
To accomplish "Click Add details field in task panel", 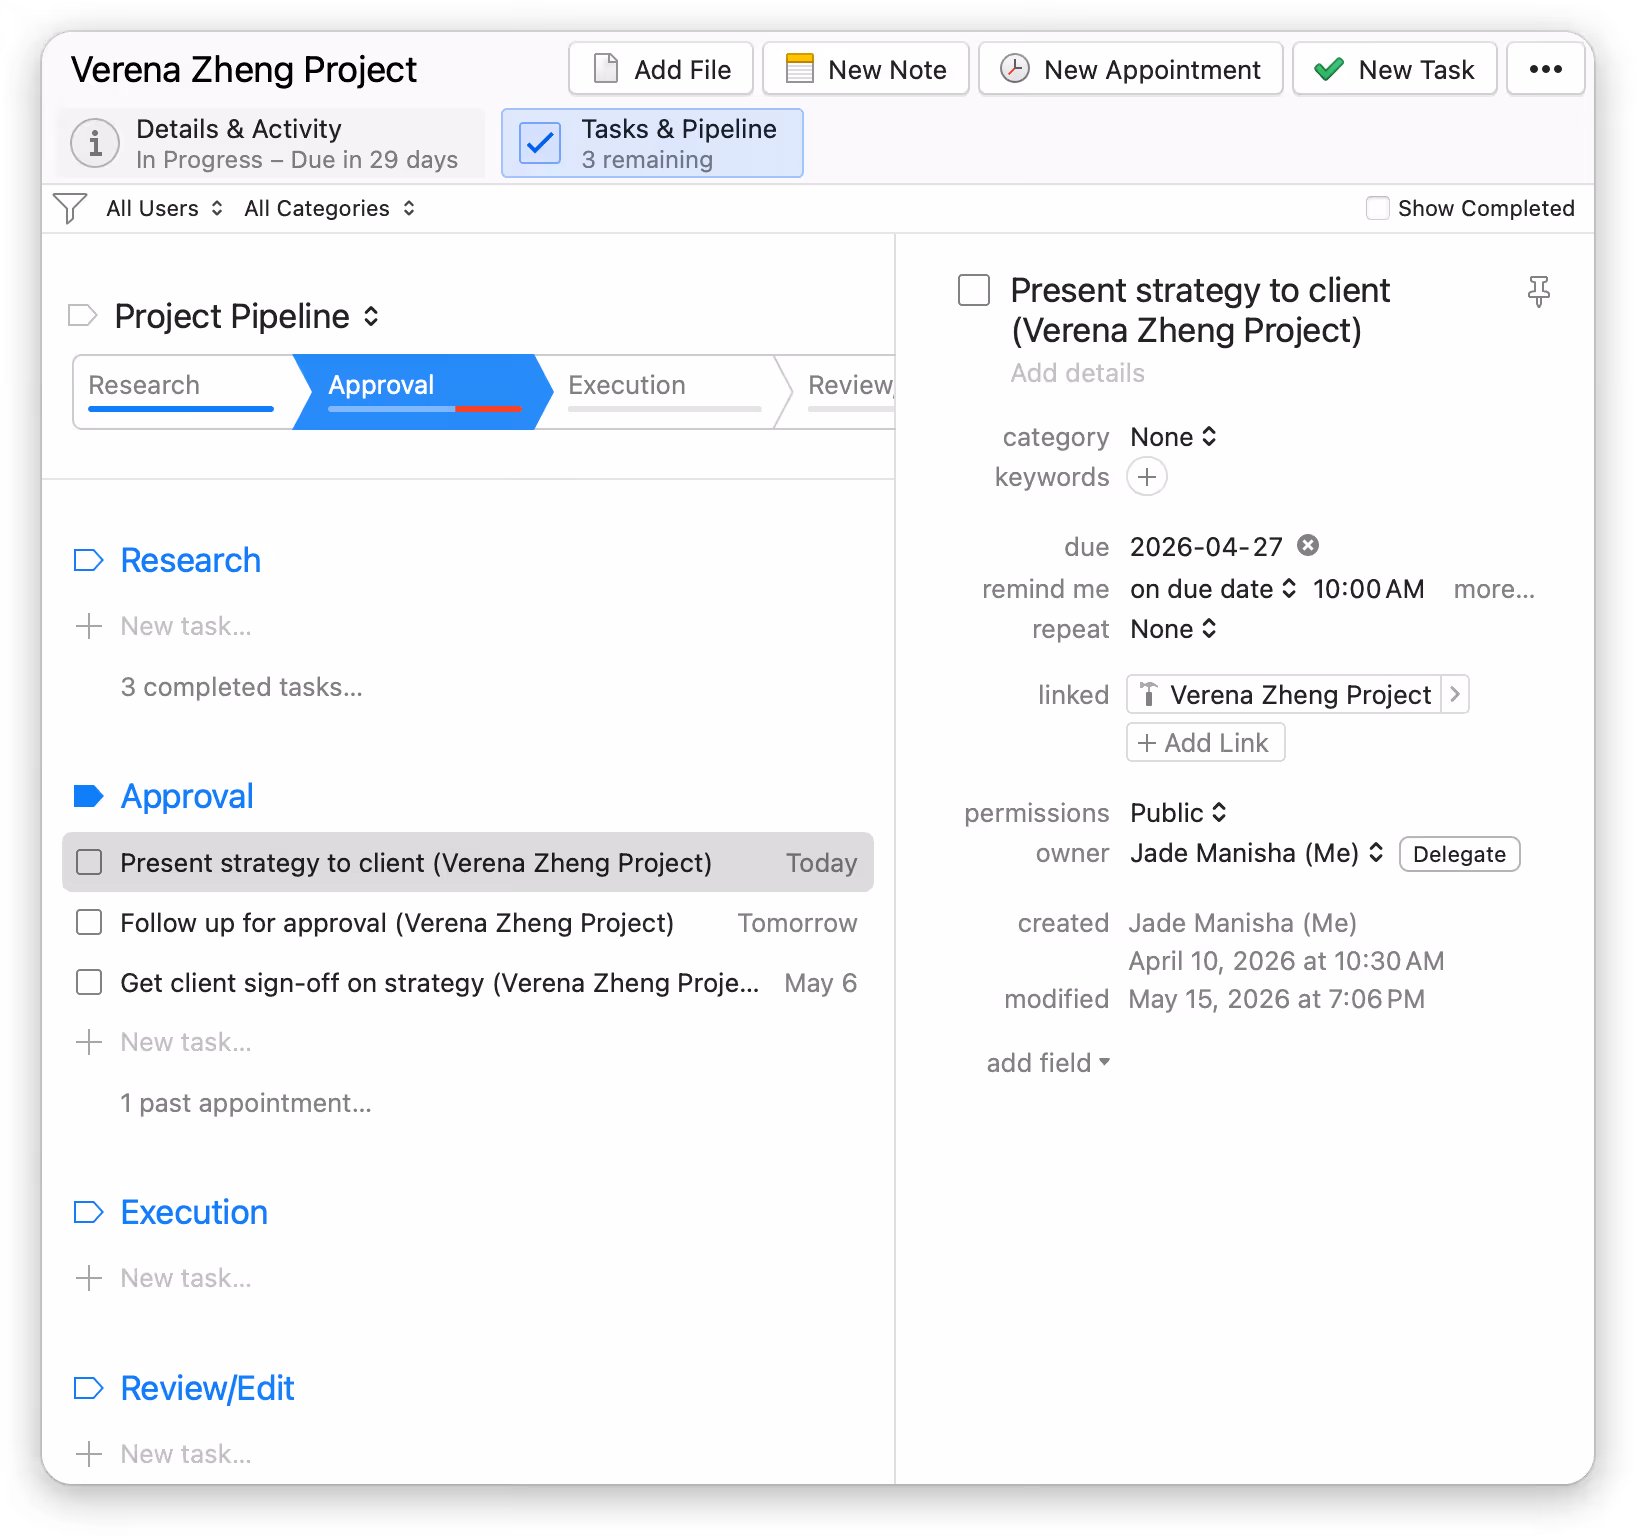I will (1077, 373).
